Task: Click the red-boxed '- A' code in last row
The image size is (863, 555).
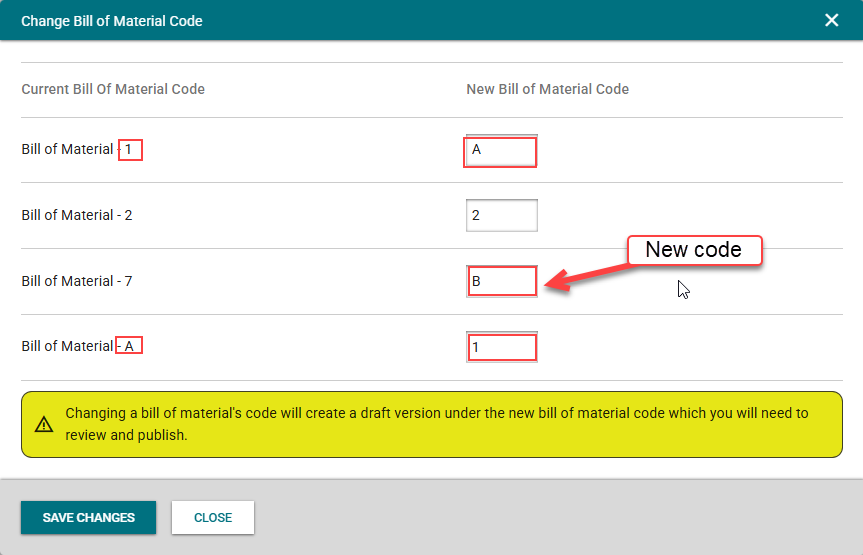Action: click(129, 346)
